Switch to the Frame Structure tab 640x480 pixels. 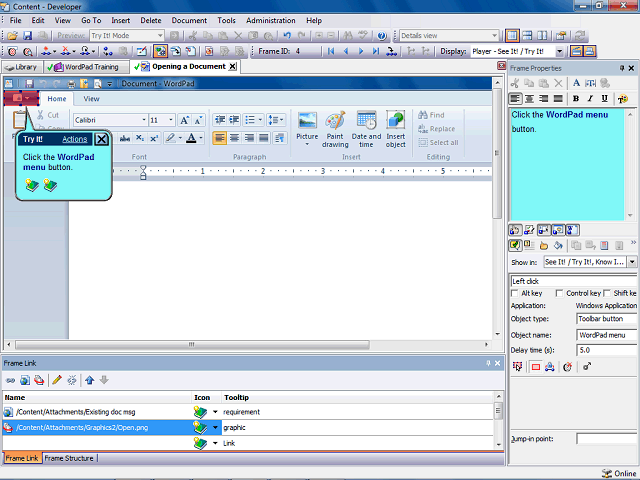[69, 458]
